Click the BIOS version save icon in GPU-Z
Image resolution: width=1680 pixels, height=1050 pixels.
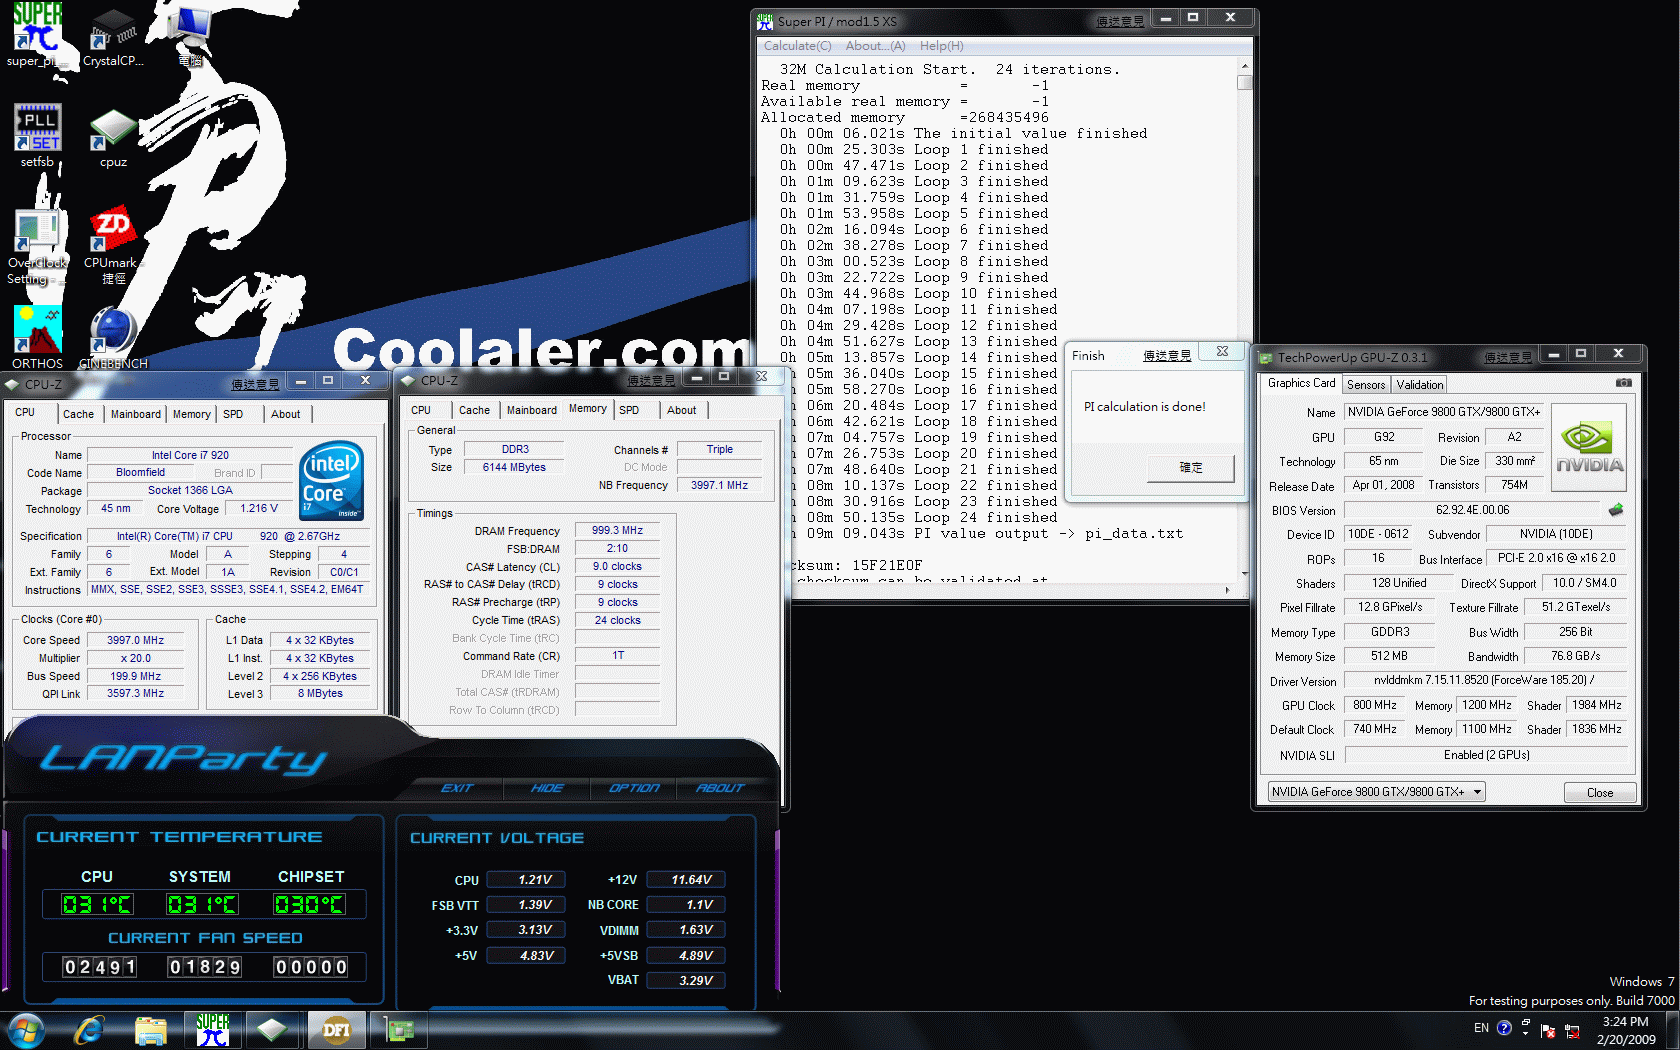[1616, 510]
